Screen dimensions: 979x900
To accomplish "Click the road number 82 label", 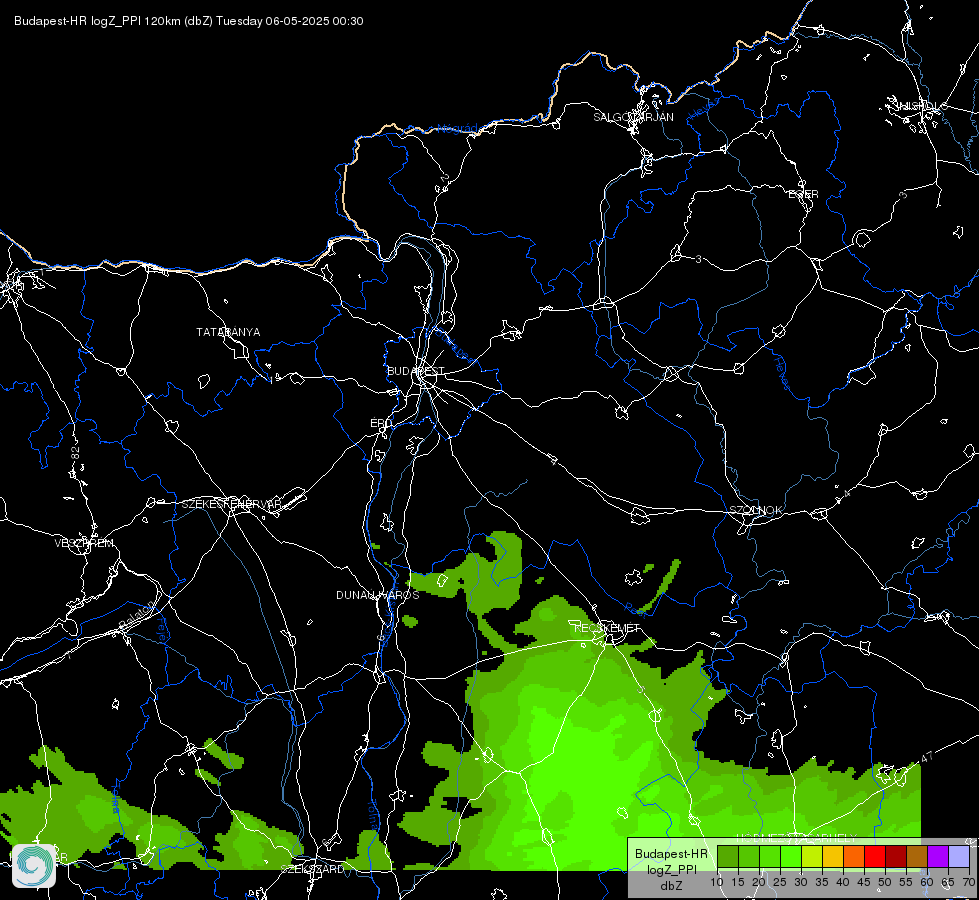I will pos(76,454).
